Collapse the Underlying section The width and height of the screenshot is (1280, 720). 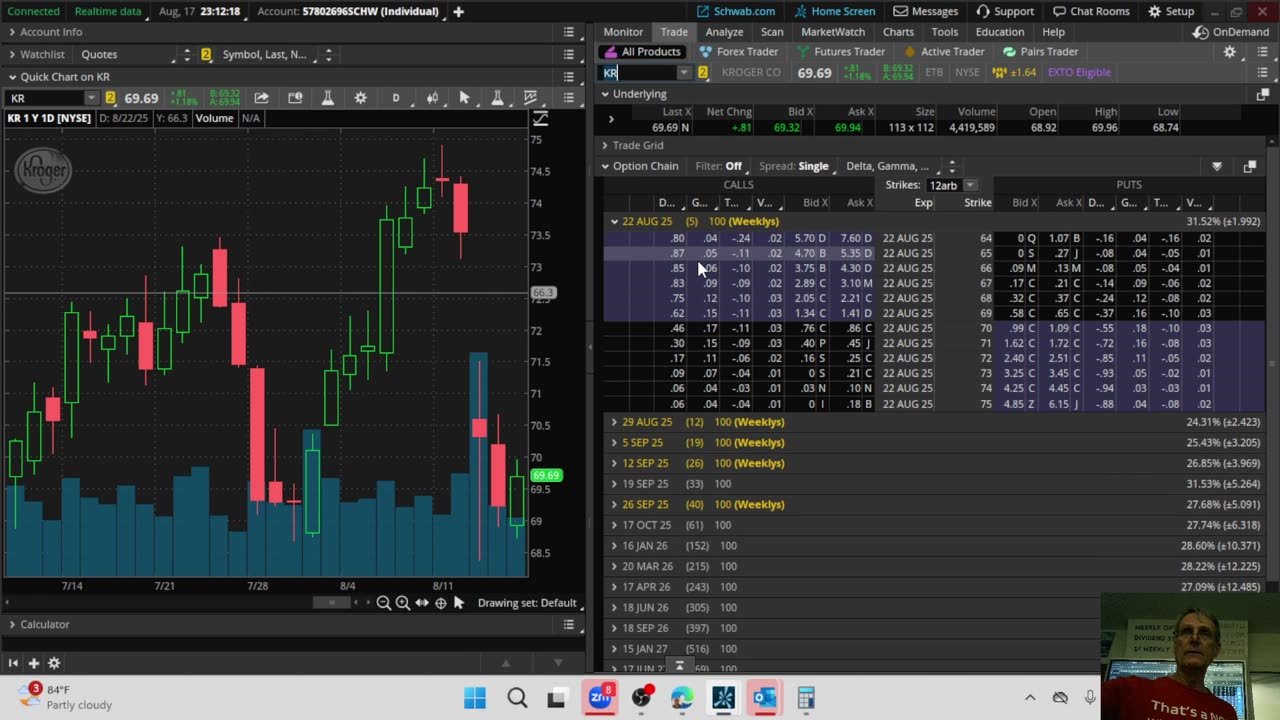pyautogui.click(x=605, y=94)
